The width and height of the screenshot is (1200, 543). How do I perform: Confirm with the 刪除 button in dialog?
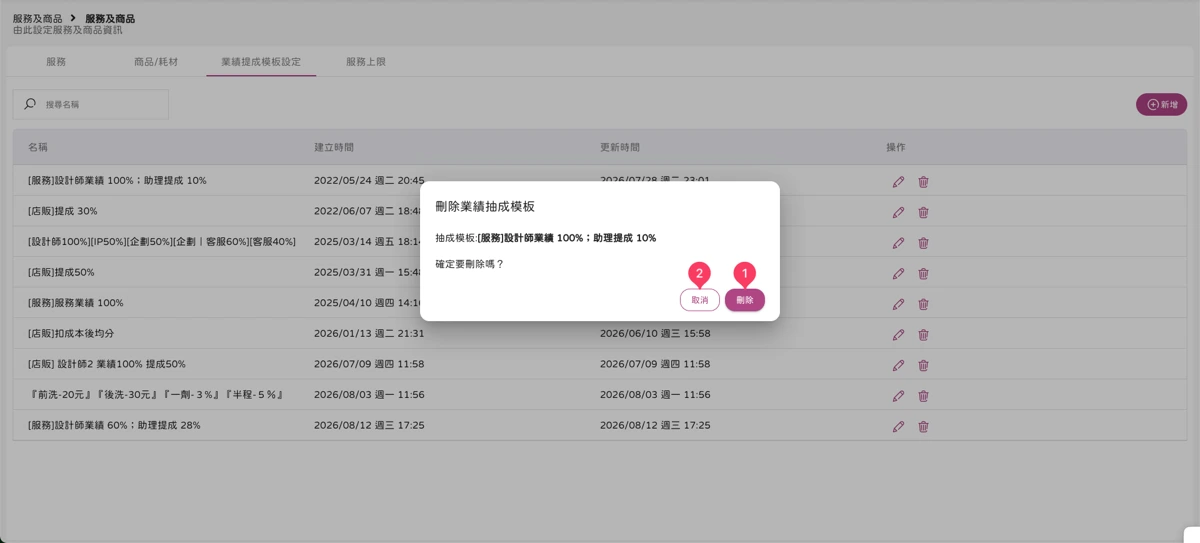click(745, 300)
